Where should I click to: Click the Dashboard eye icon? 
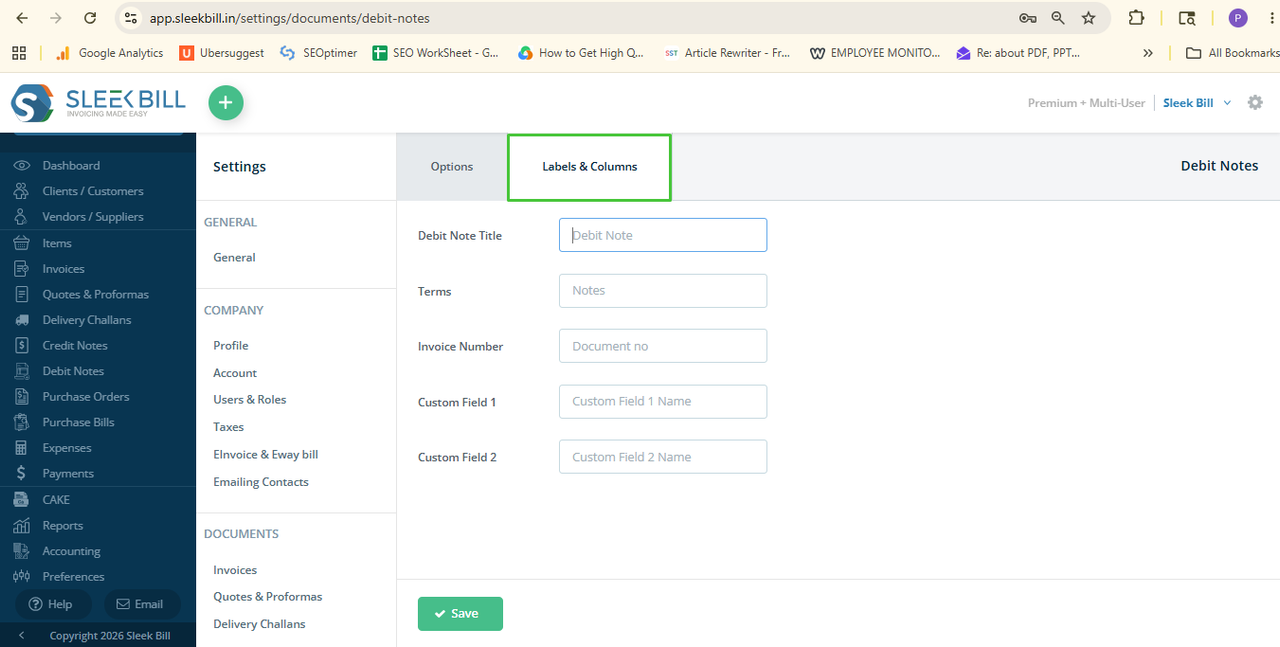[22, 165]
